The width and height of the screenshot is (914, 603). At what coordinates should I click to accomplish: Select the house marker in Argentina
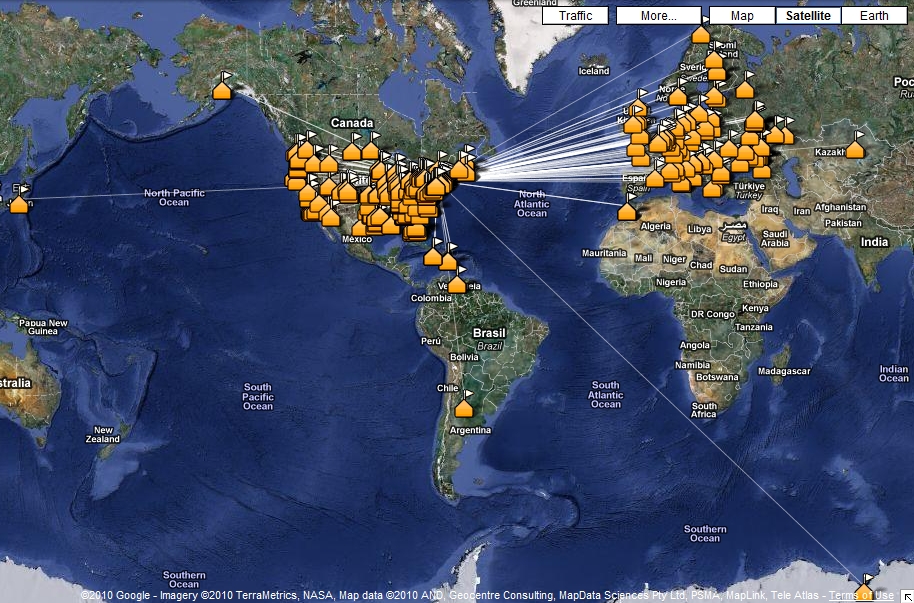pos(464,408)
